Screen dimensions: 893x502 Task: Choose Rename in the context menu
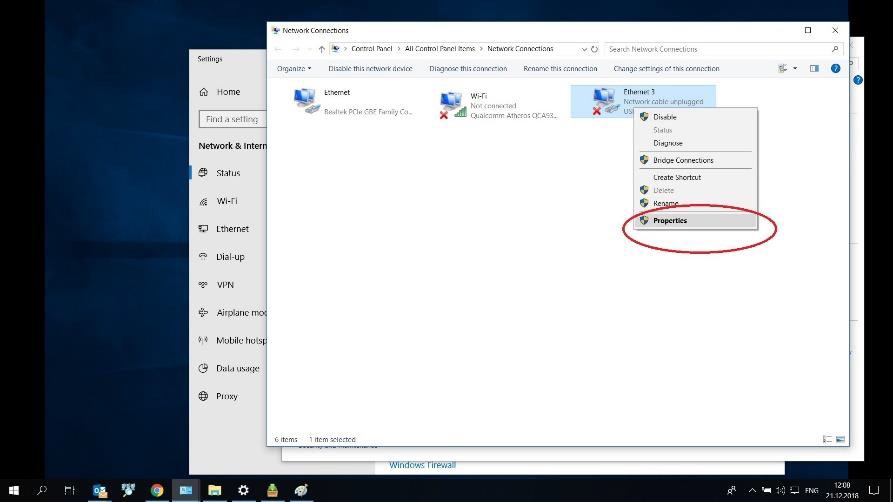(696, 203)
